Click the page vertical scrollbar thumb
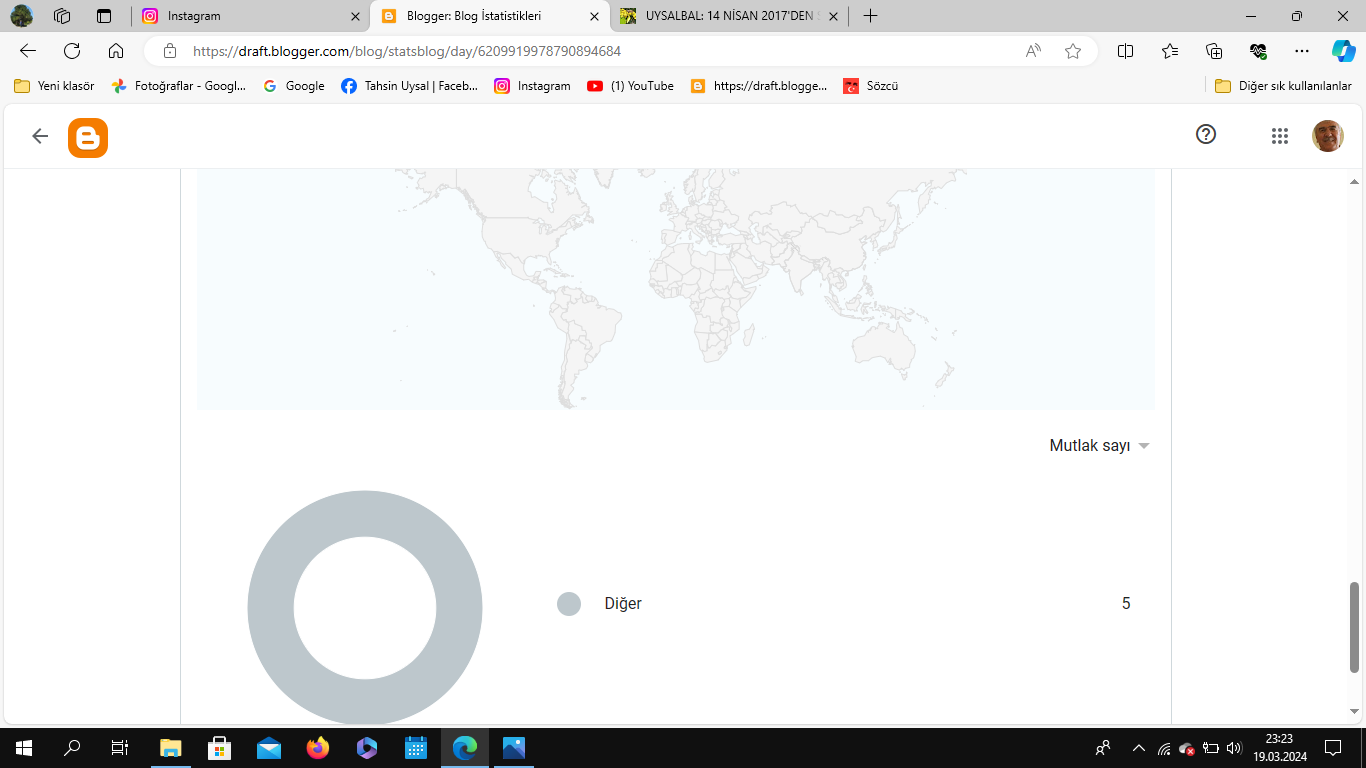The width and height of the screenshot is (1366, 768). tap(1355, 627)
